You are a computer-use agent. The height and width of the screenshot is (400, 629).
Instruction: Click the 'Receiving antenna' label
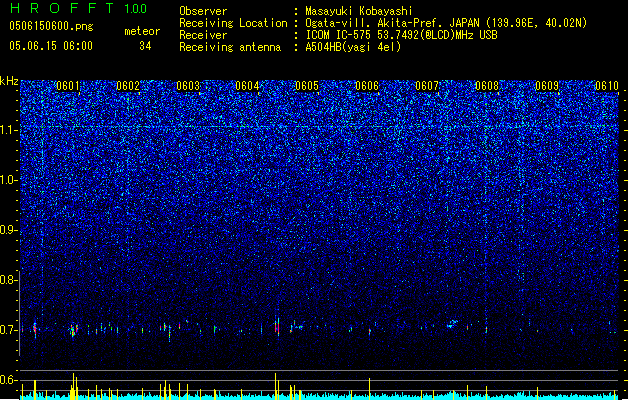coord(230,47)
